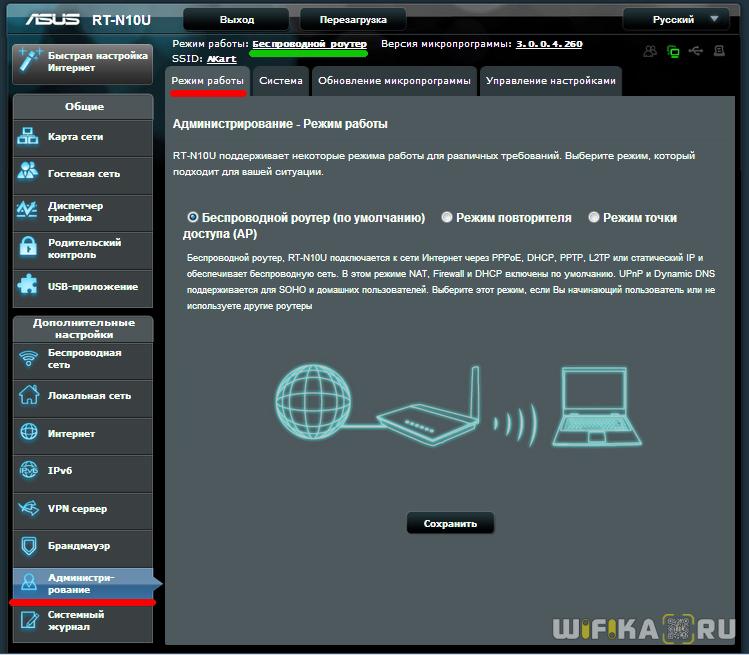Click firmware version 3.0.0.4.260 link

(549, 44)
